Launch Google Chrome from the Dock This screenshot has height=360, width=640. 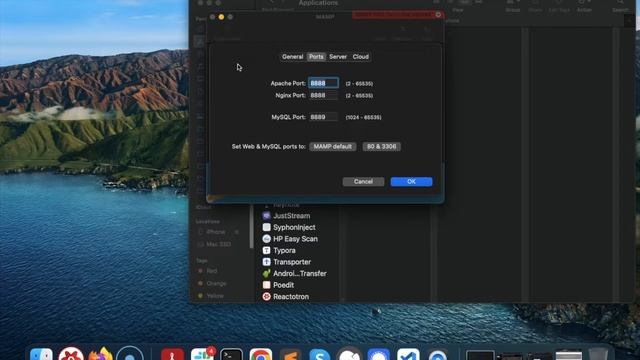coord(261,354)
